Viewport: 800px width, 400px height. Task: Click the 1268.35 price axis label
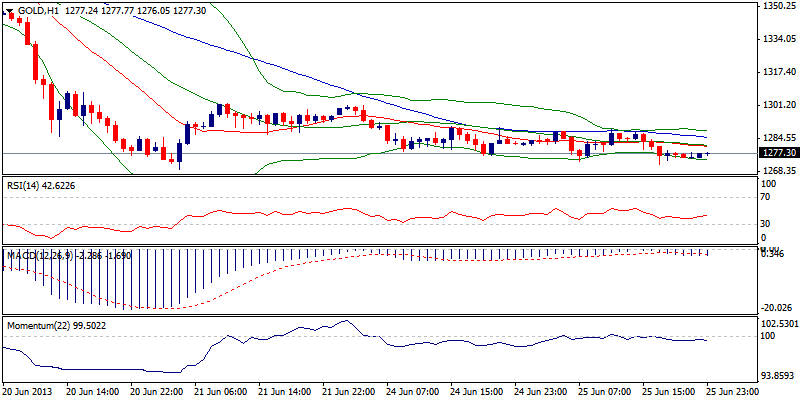777,170
